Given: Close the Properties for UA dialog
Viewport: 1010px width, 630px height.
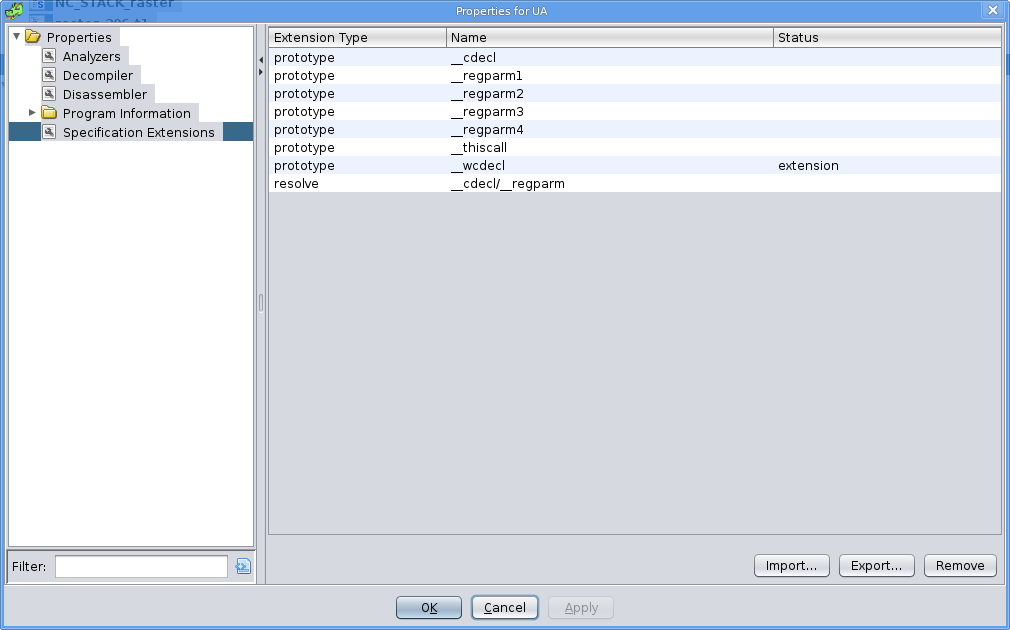Looking at the screenshot, I should [x=993, y=10].
